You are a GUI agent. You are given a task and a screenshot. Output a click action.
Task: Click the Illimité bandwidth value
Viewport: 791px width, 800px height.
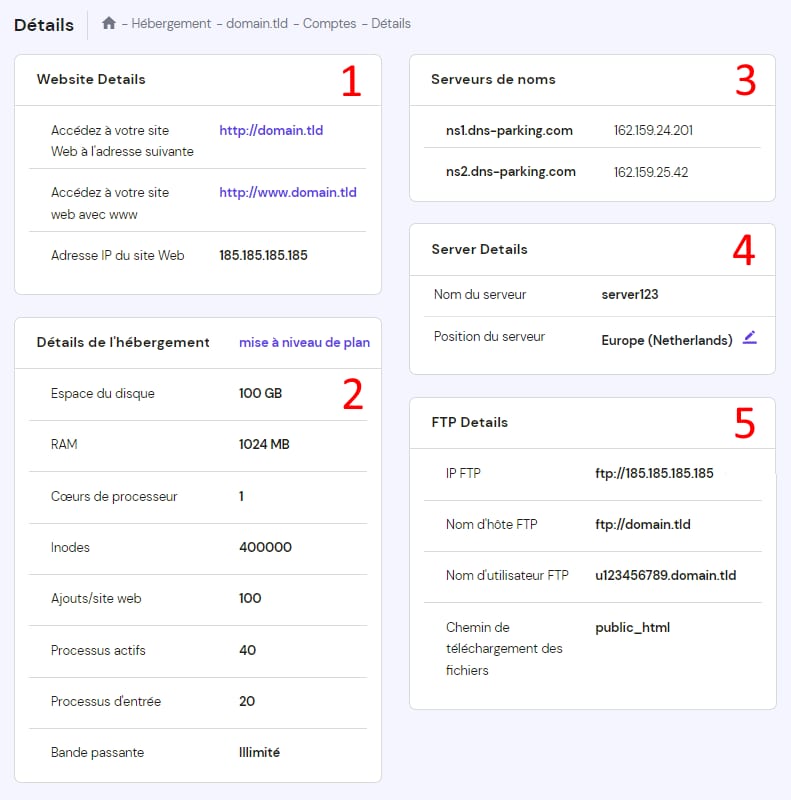(x=259, y=752)
